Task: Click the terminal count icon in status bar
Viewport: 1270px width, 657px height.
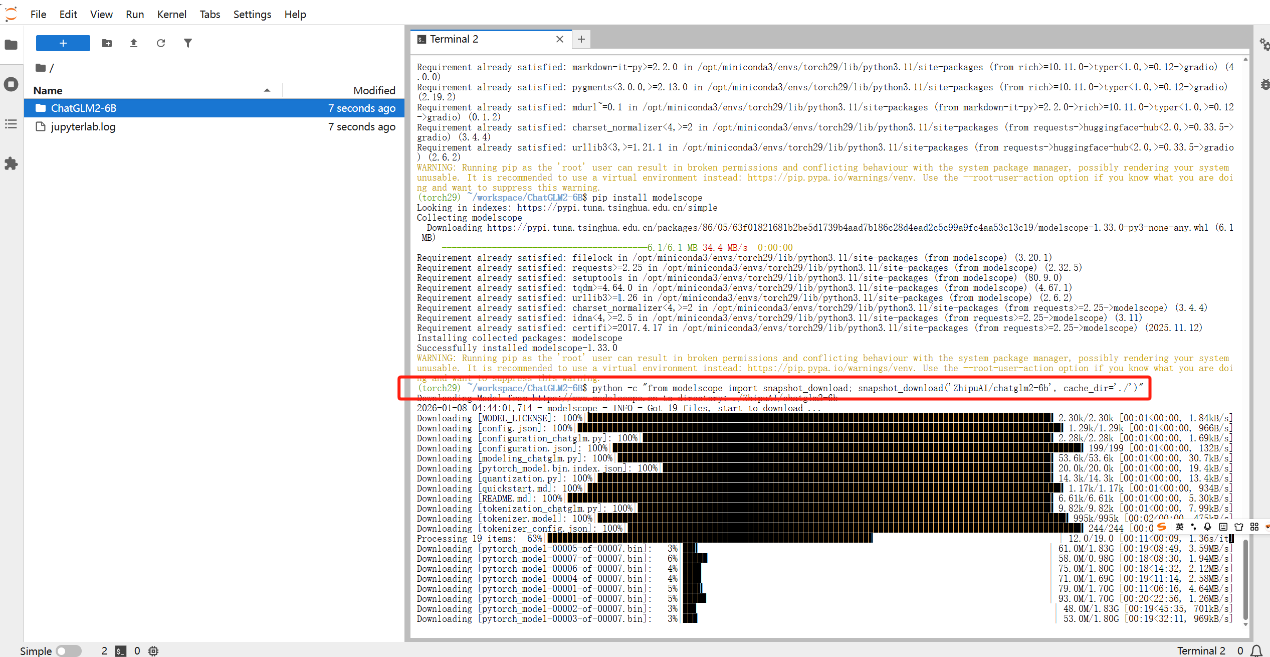Action: point(120,651)
